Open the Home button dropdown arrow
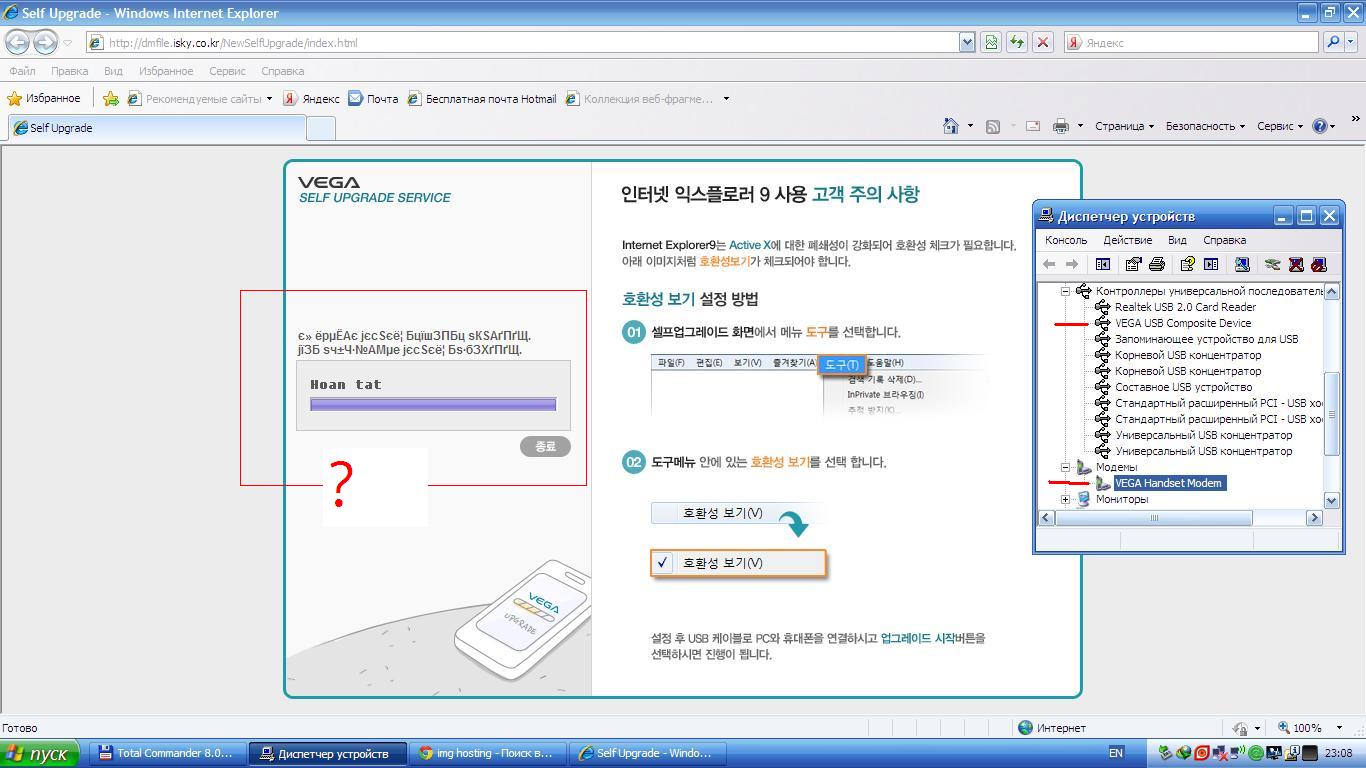The image size is (1366, 768). [x=970, y=126]
